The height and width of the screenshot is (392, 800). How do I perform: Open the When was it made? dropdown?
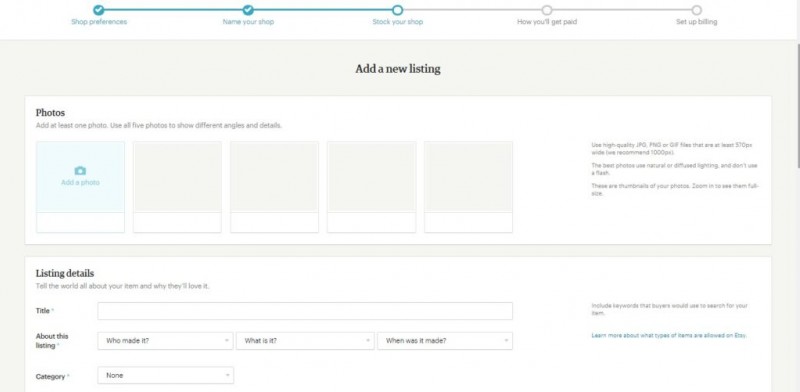click(x=445, y=341)
